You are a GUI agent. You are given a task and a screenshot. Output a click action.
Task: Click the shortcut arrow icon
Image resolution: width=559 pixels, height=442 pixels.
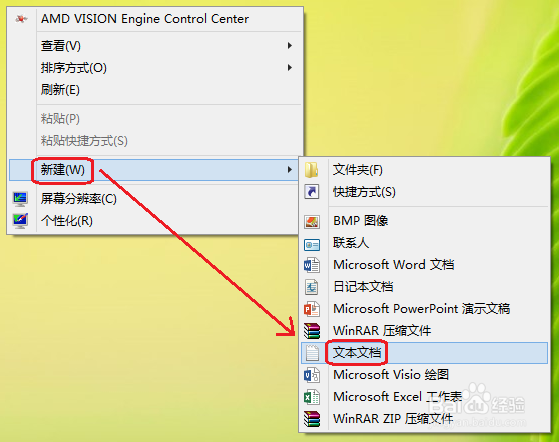click(312, 192)
